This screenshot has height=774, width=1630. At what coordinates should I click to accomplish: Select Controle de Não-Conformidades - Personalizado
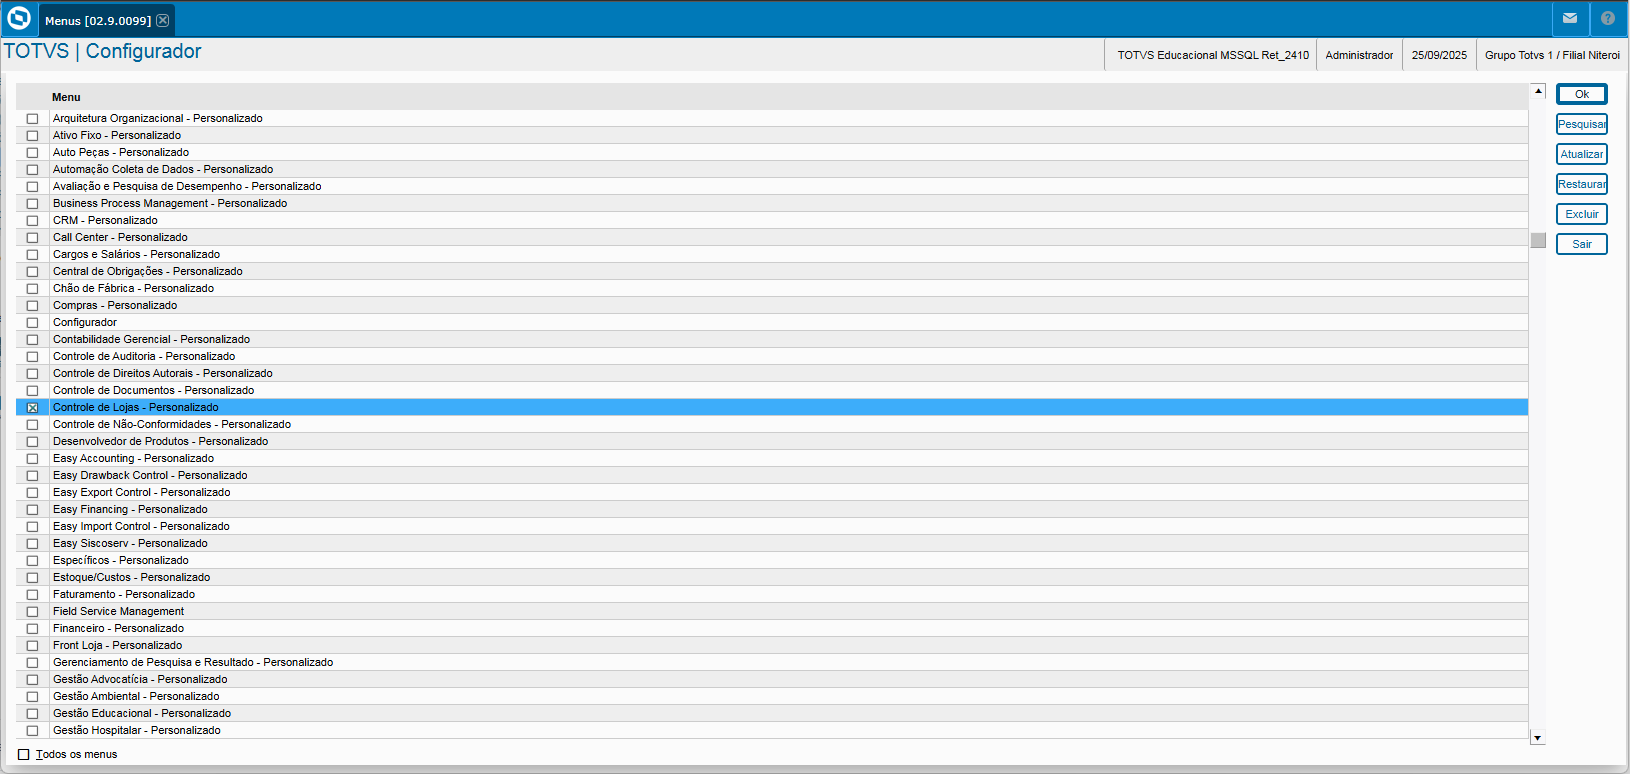[x=772, y=424]
